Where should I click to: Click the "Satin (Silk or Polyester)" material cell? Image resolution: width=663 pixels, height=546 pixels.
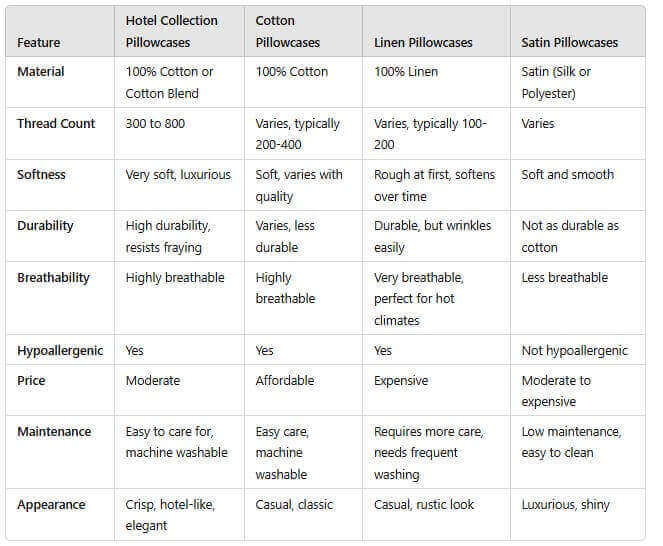[556, 82]
